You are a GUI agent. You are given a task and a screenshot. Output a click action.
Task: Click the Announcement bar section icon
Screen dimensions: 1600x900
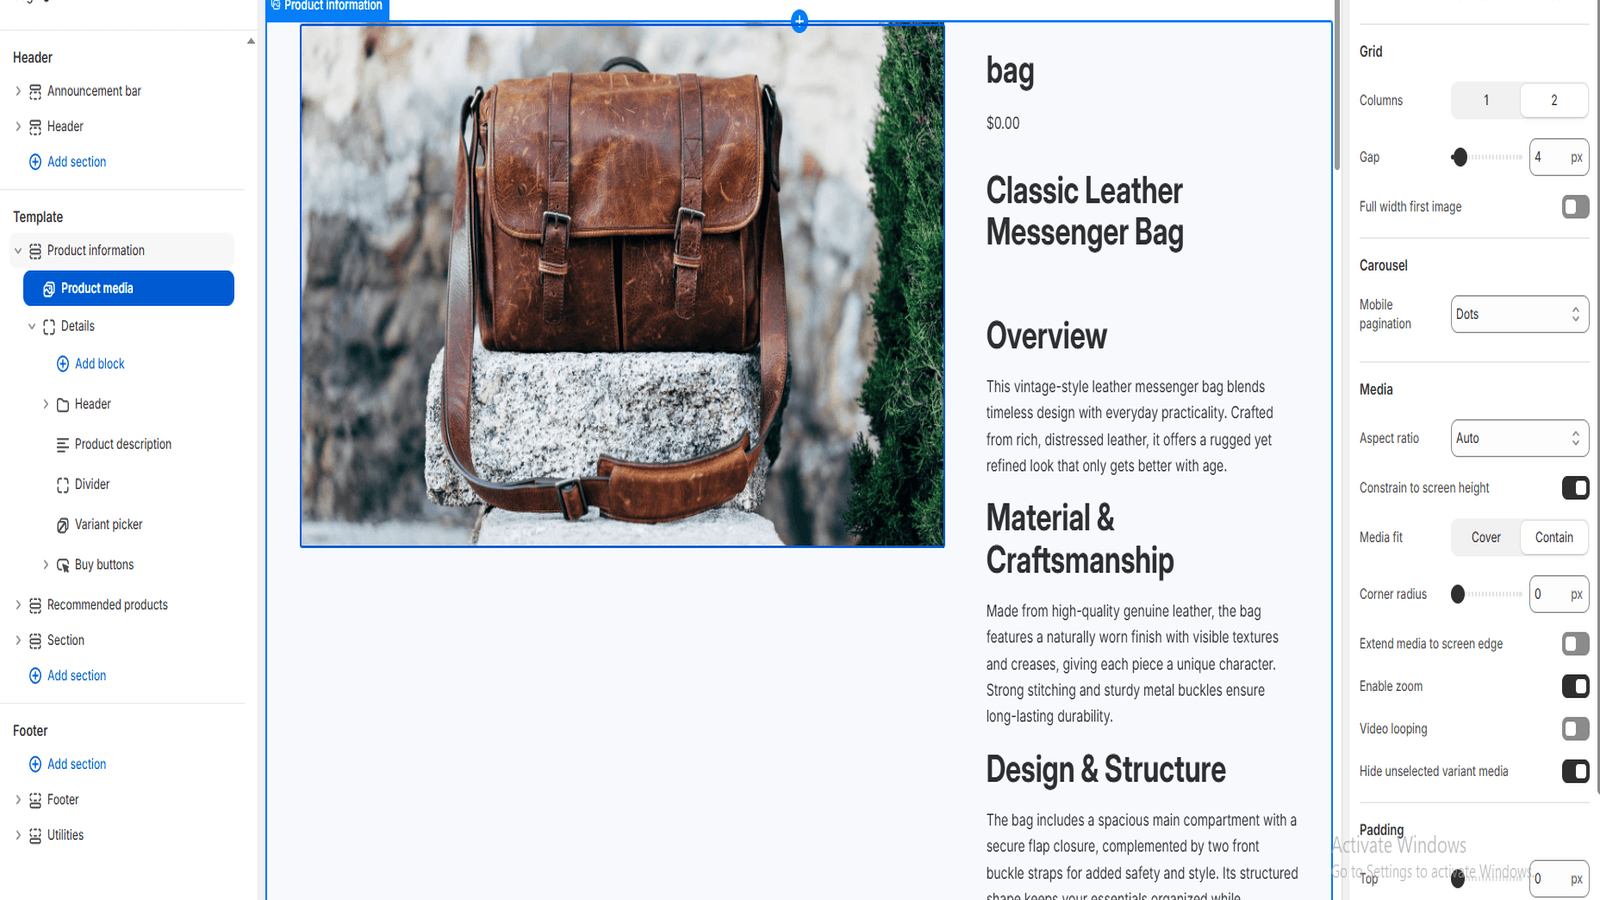(35, 91)
